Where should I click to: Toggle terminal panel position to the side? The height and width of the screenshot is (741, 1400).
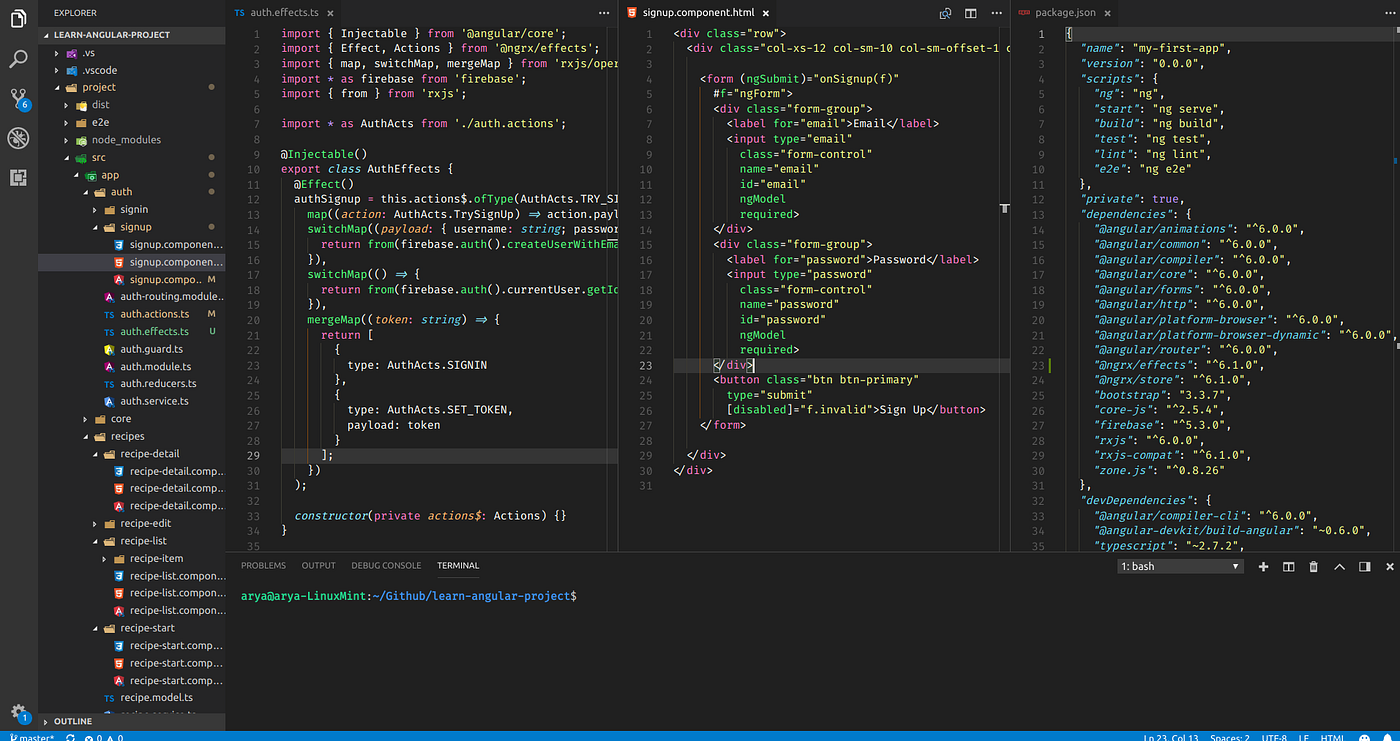(1364, 567)
